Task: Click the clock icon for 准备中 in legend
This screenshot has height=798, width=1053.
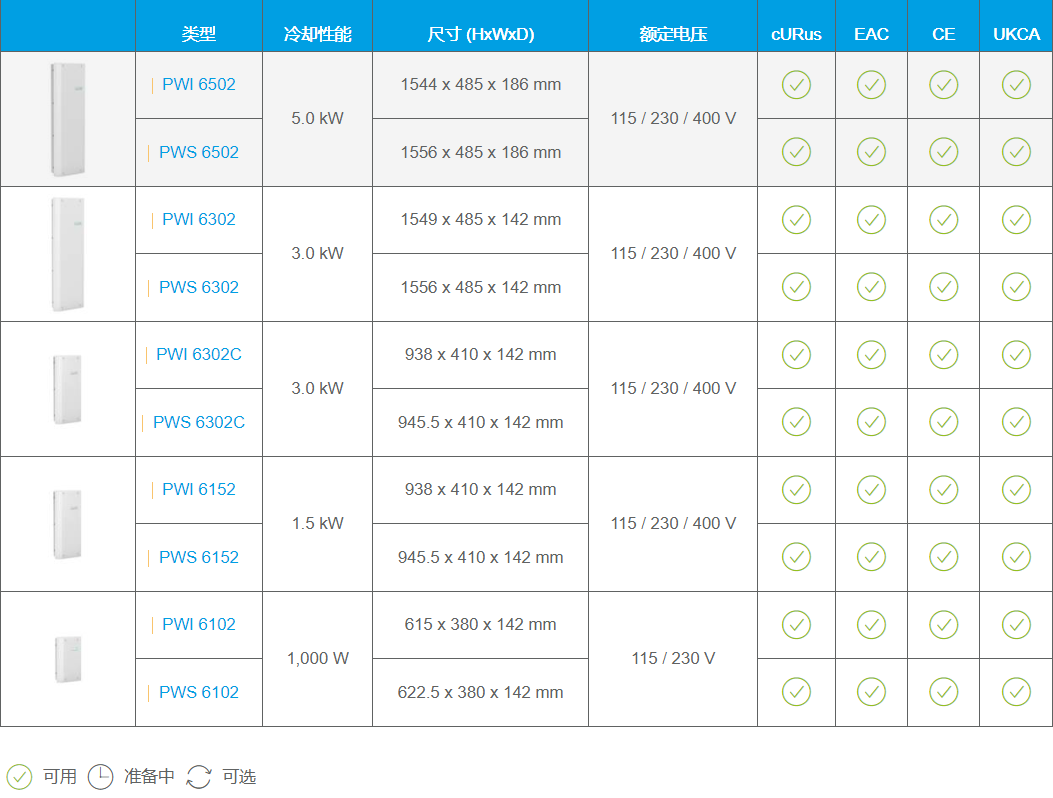Action: tap(101, 777)
